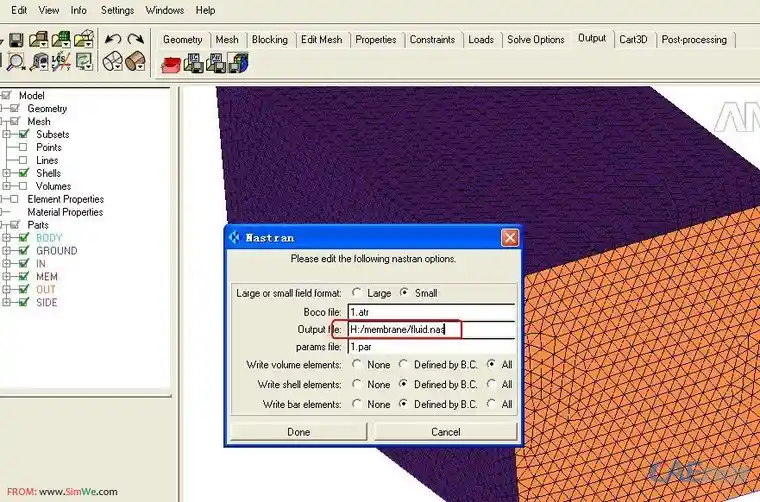Select the Large field format radio
This screenshot has height=502, width=760.
pyautogui.click(x=357, y=292)
